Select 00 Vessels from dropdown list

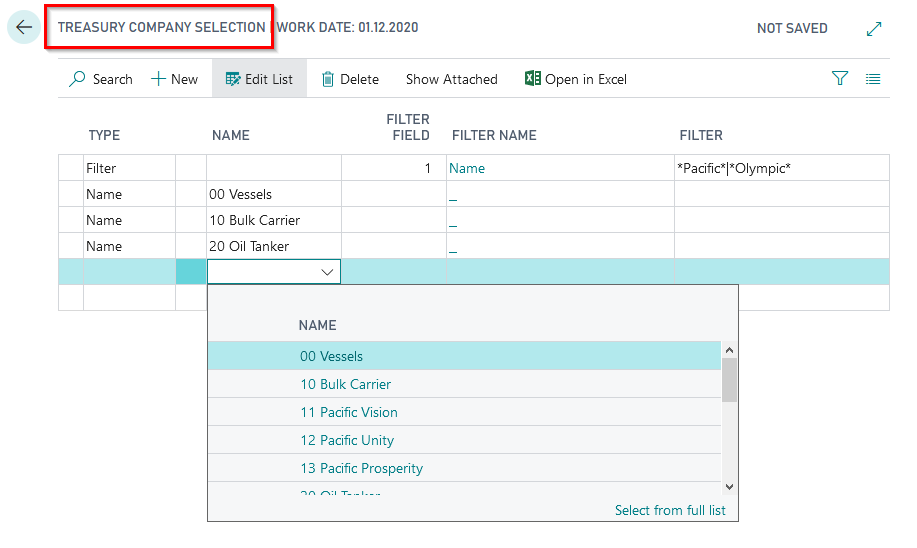point(332,356)
